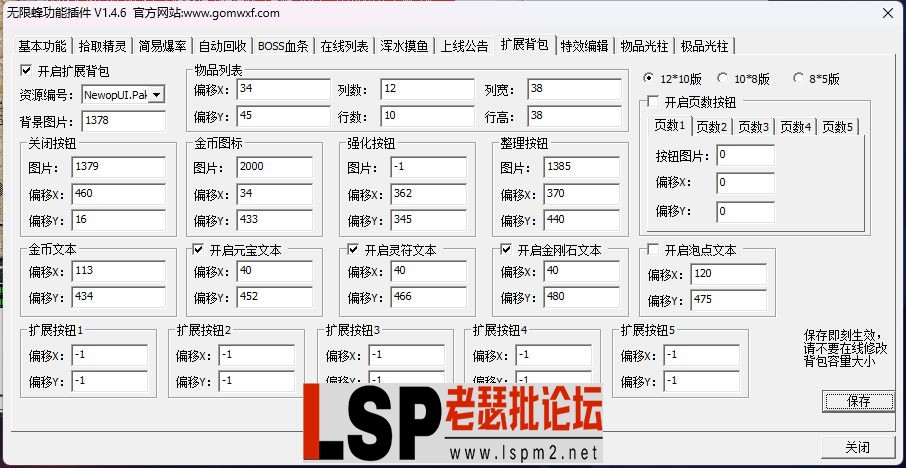The image size is (906, 468).
Task: Open the BOSS血条 tab
Action: point(283,46)
